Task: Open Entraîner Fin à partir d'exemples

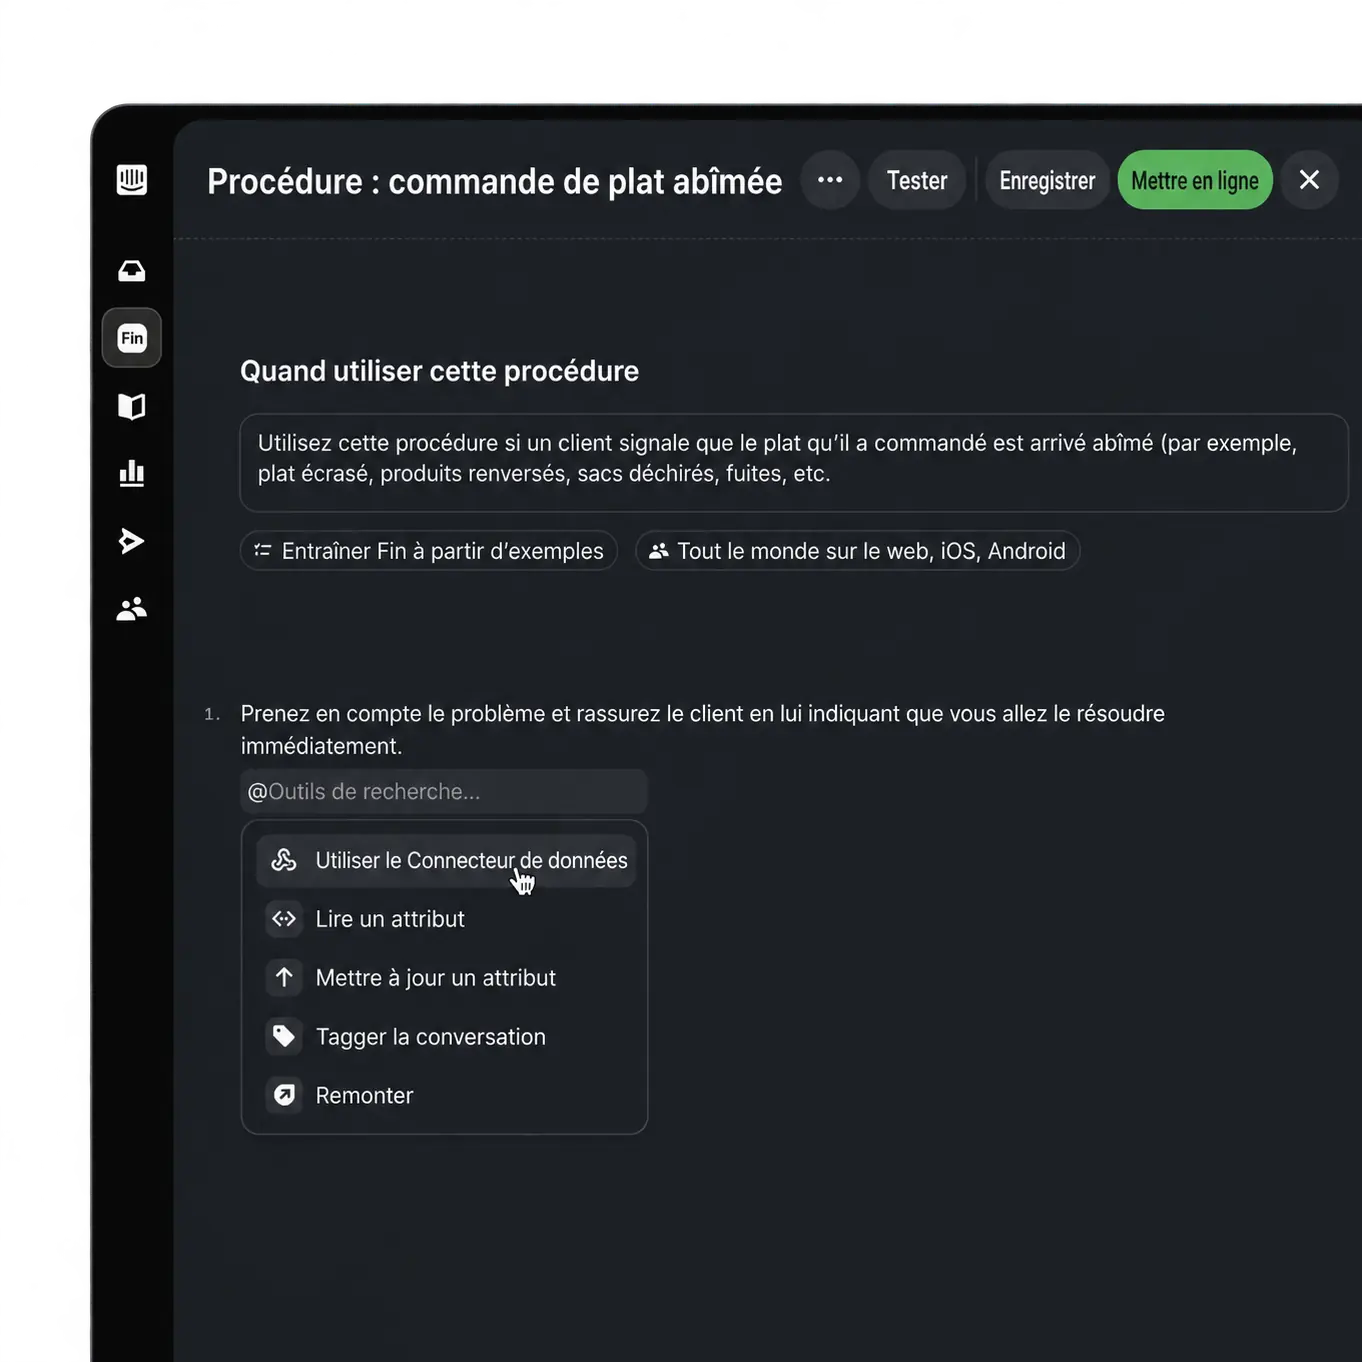Action: click(x=429, y=551)
